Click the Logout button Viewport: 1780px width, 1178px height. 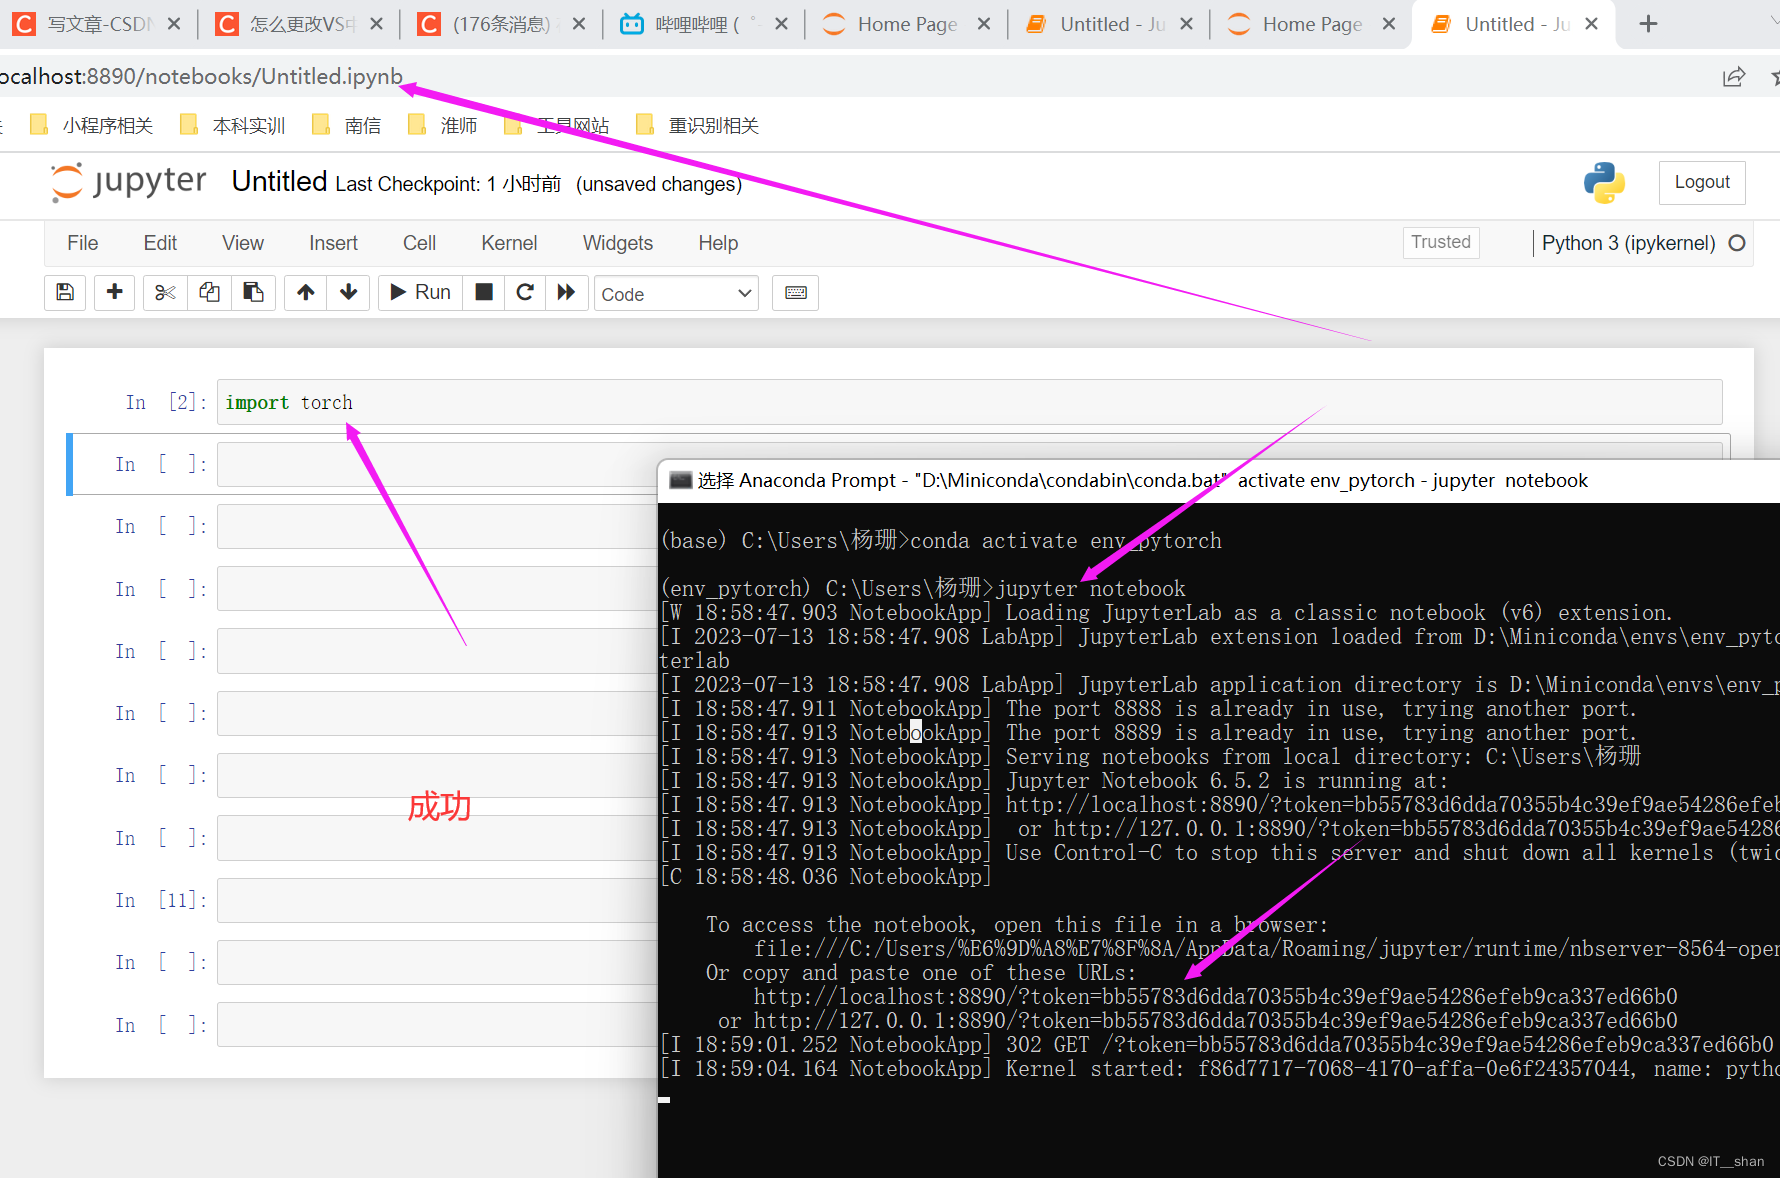coord(1702,182)
